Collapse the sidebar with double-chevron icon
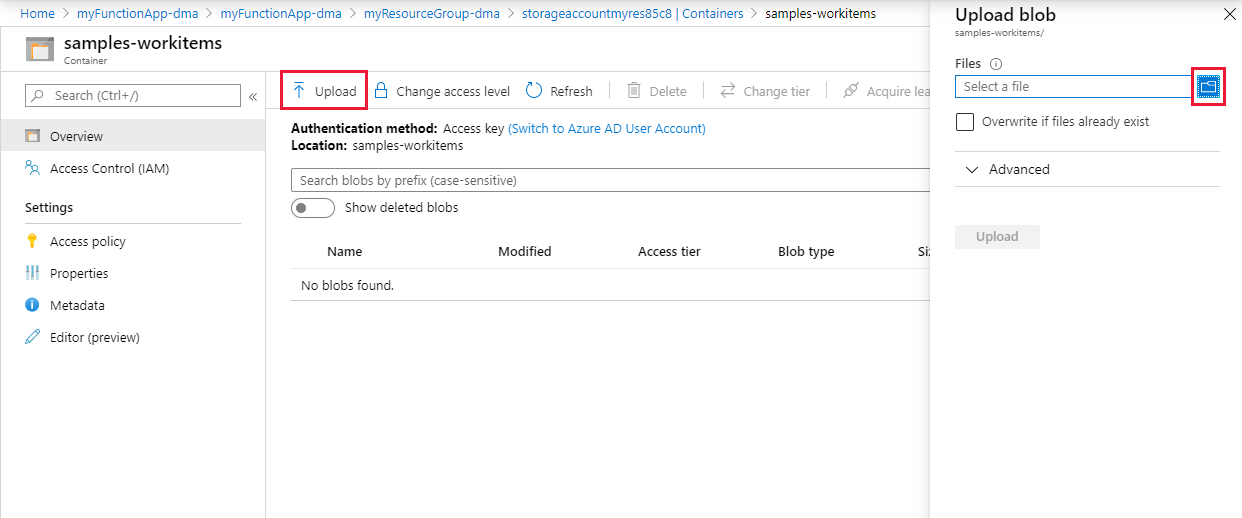1242x518 pixels. point(253,96)
